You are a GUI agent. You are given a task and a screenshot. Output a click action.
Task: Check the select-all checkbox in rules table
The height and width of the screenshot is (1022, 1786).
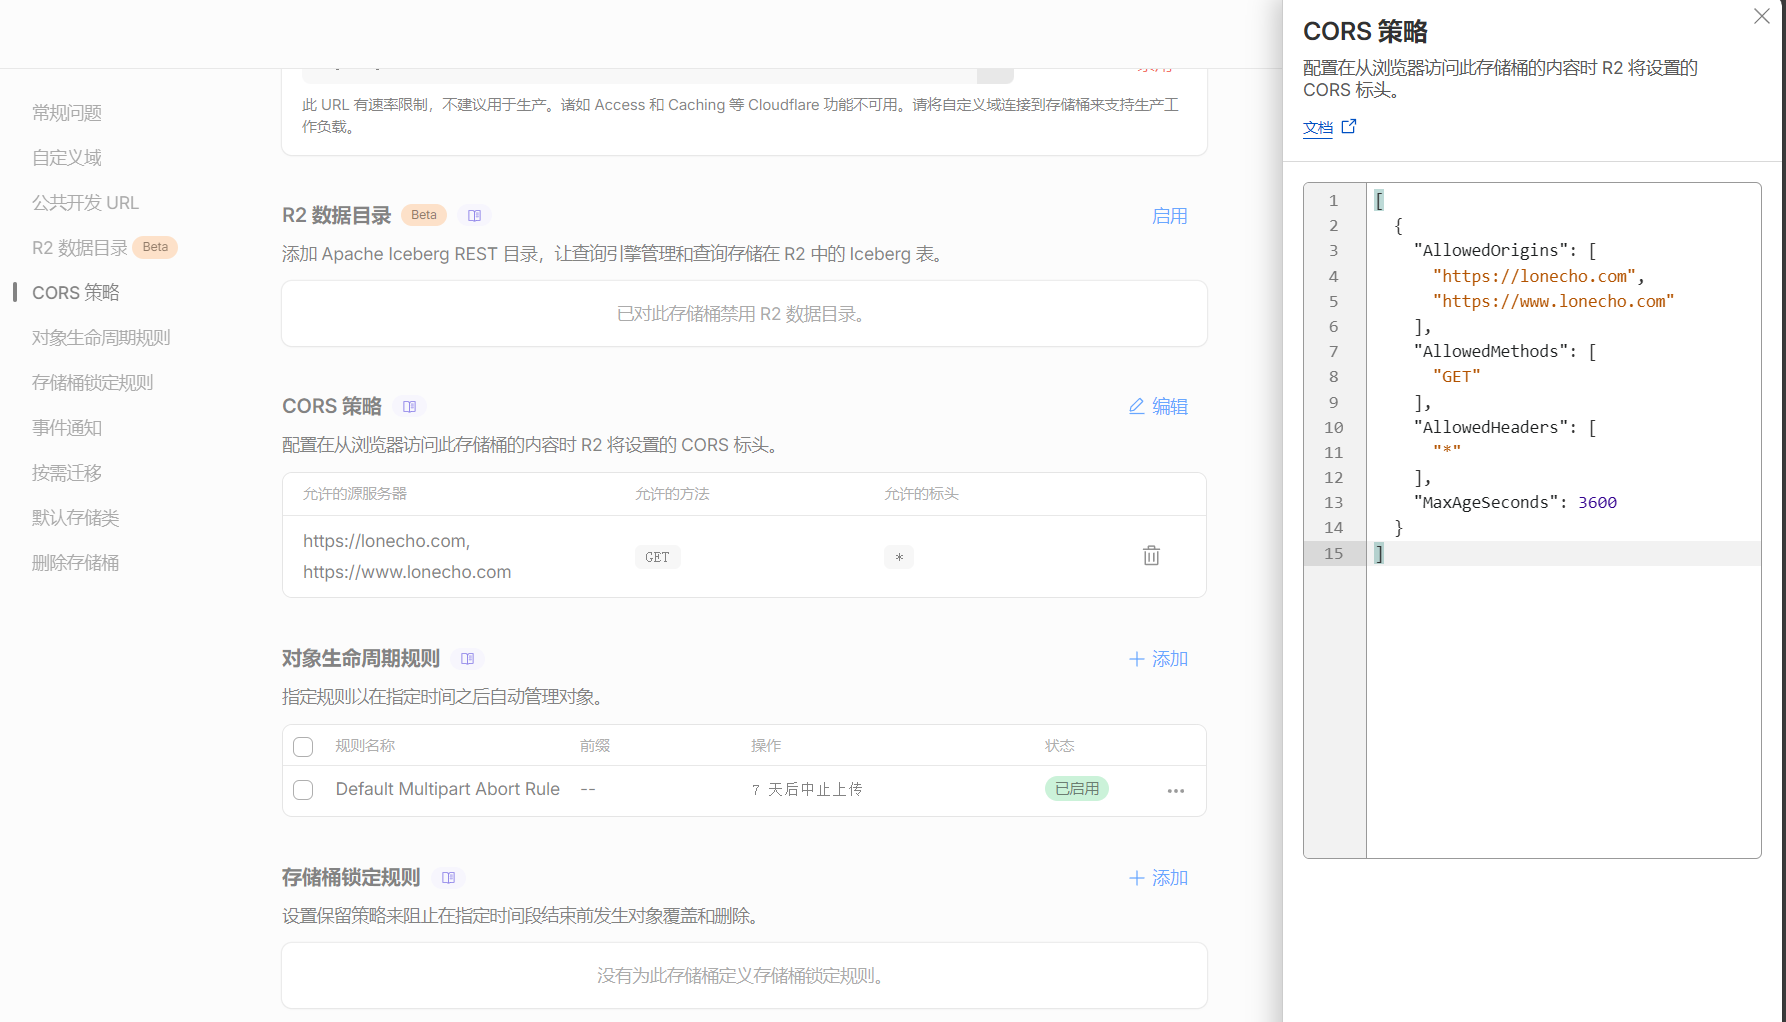tap(303, 746)
